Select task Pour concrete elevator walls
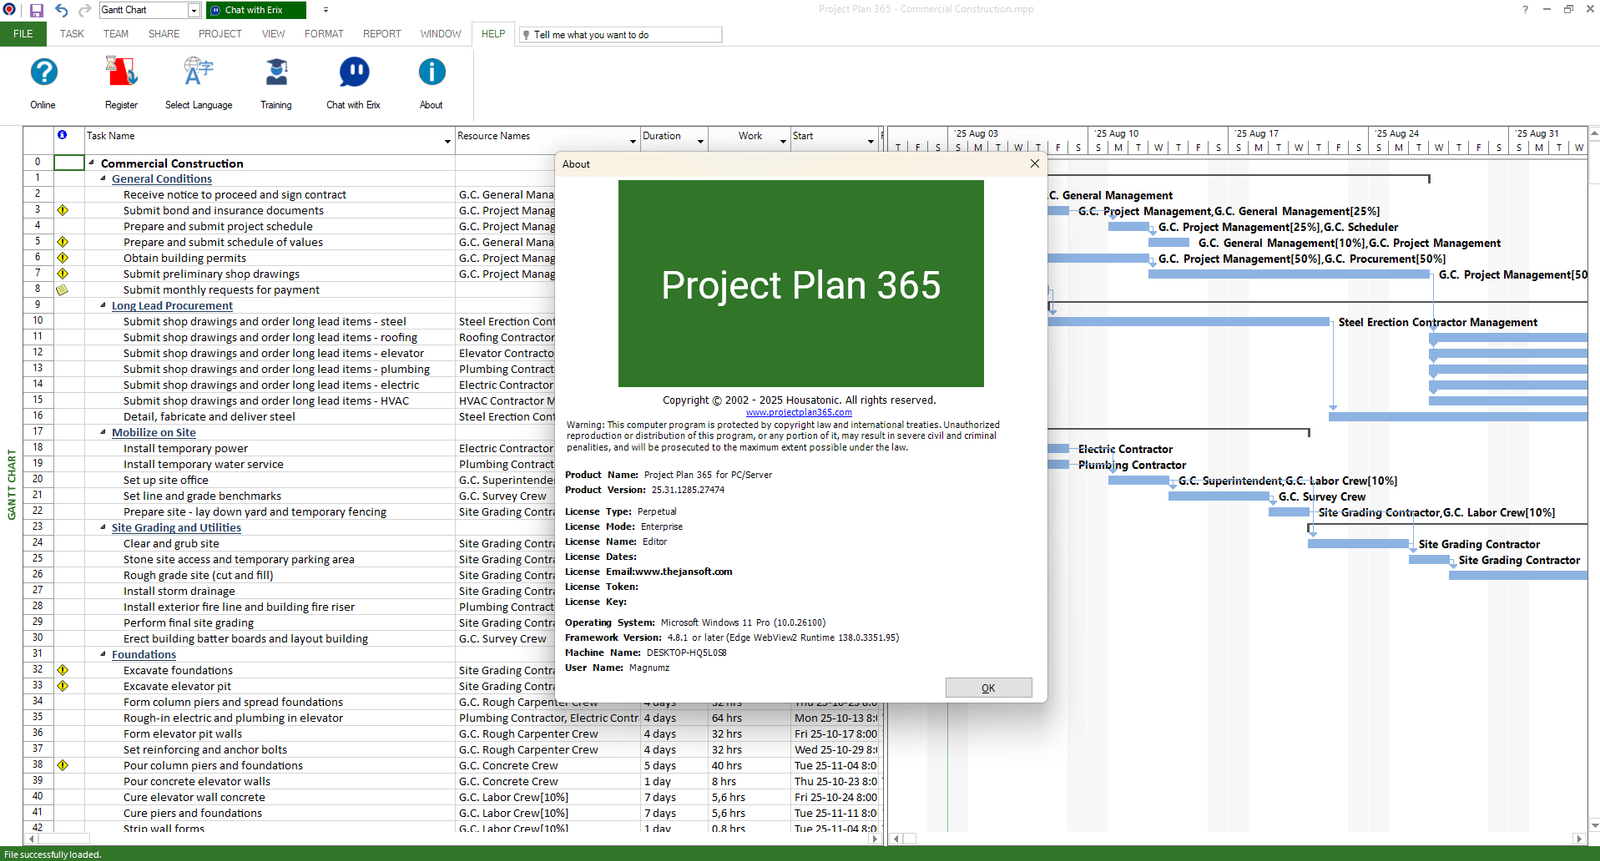Viewport: 1600px width, 861px height. coord(197,782)
